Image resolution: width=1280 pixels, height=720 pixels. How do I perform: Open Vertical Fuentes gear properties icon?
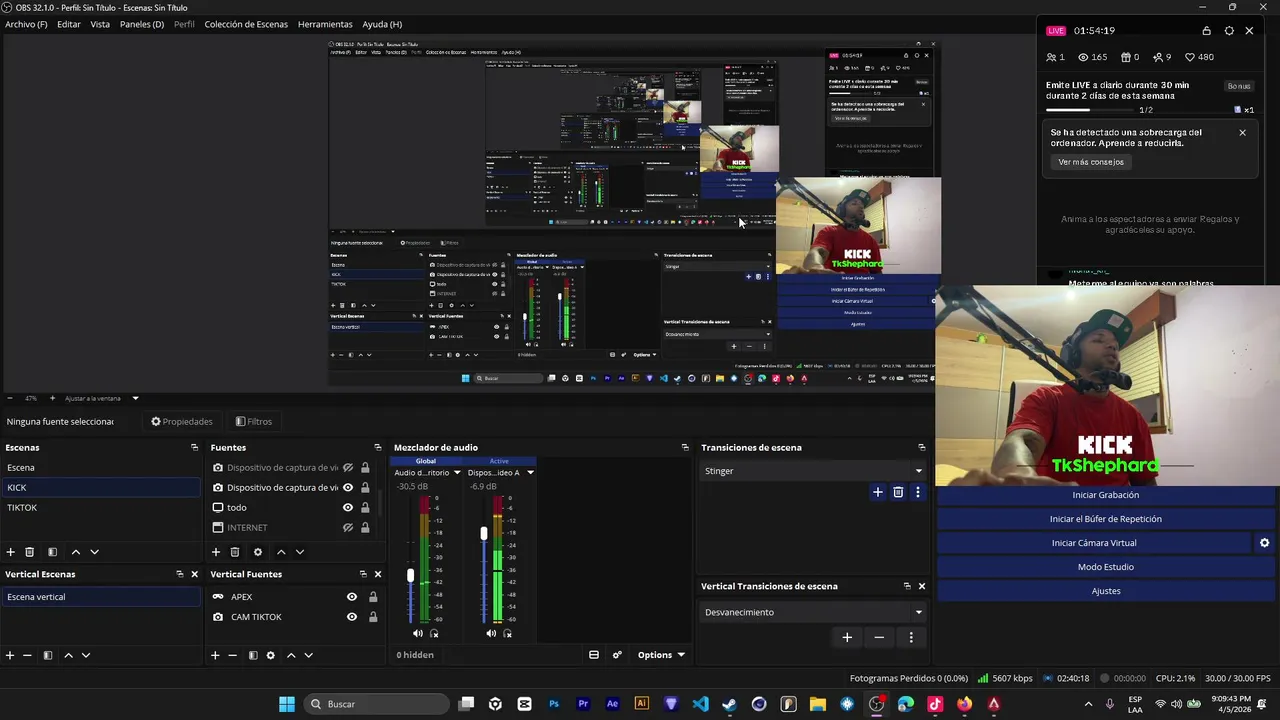270,655
